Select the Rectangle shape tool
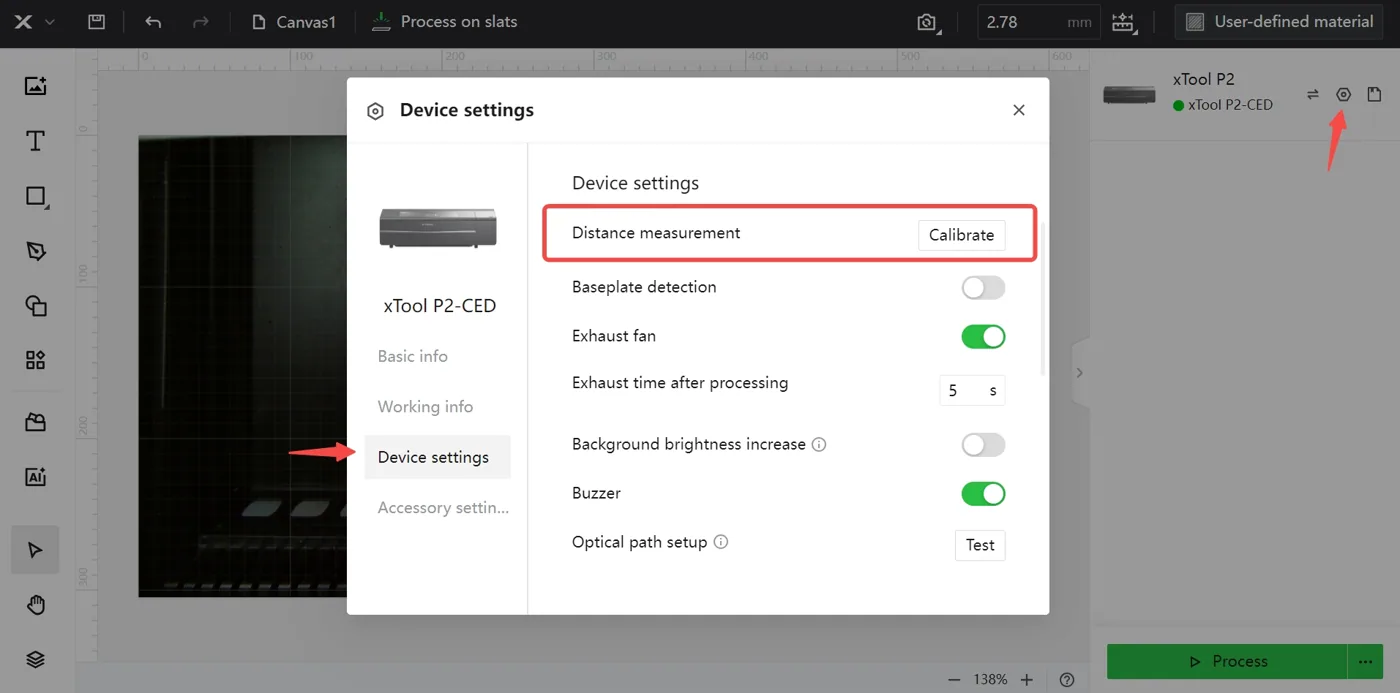 [x=36, y=197]
